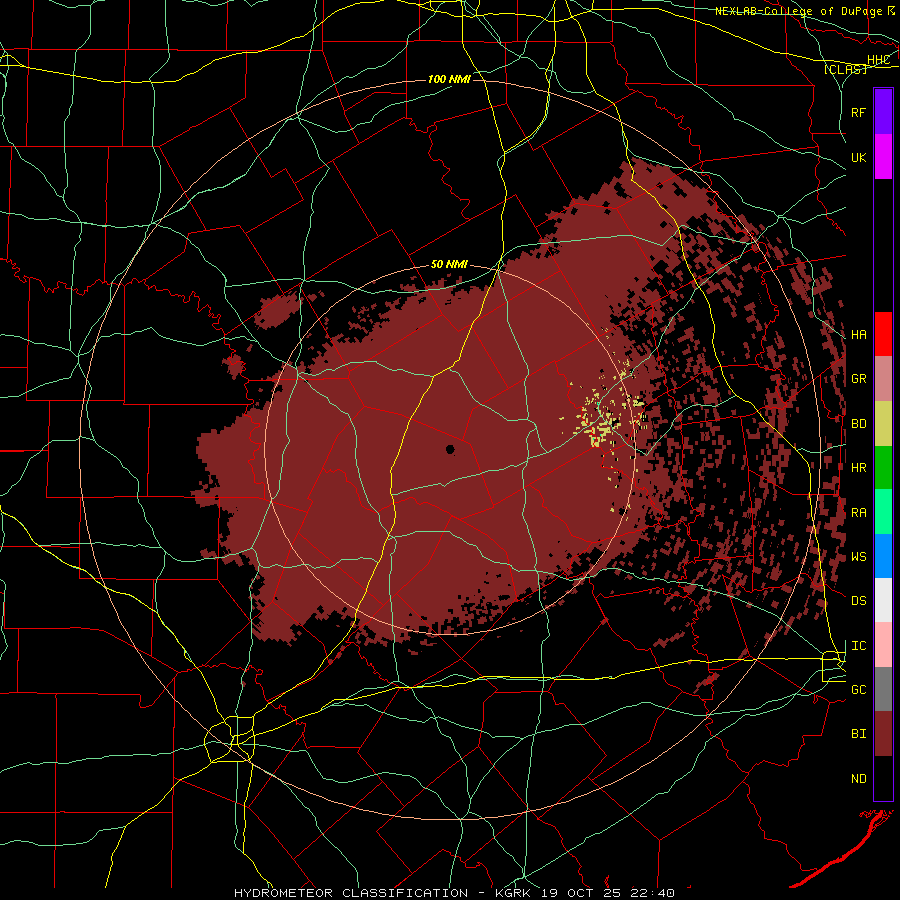
Task: Click the HHC product code text
Action: pyautogui.click(x=878, y=60)
